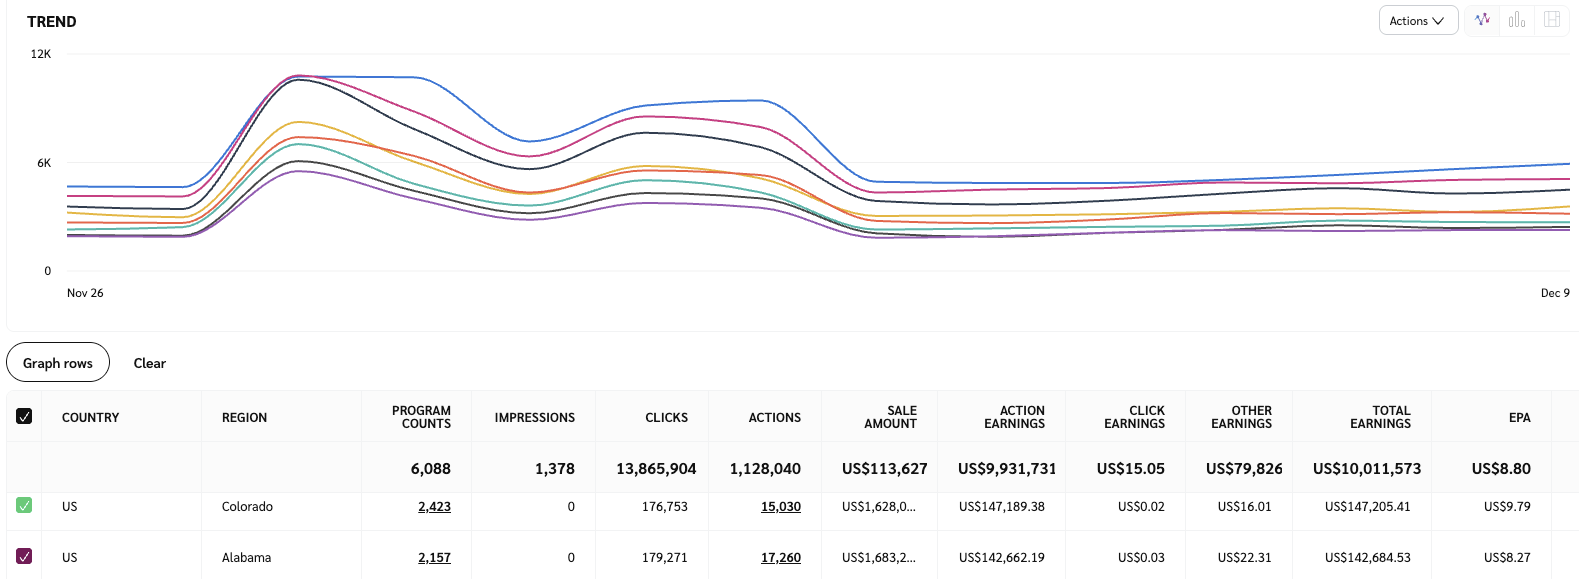The image size is (1579, 579).
Task: Sort by the EPA column header
Action: 1519,418
